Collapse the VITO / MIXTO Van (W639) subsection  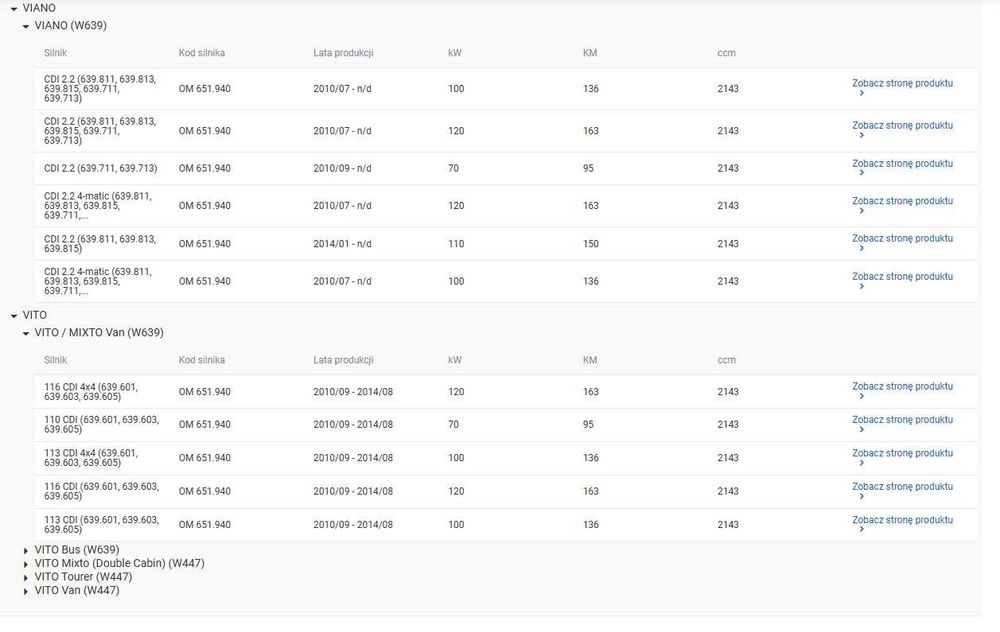pos(26,334)
